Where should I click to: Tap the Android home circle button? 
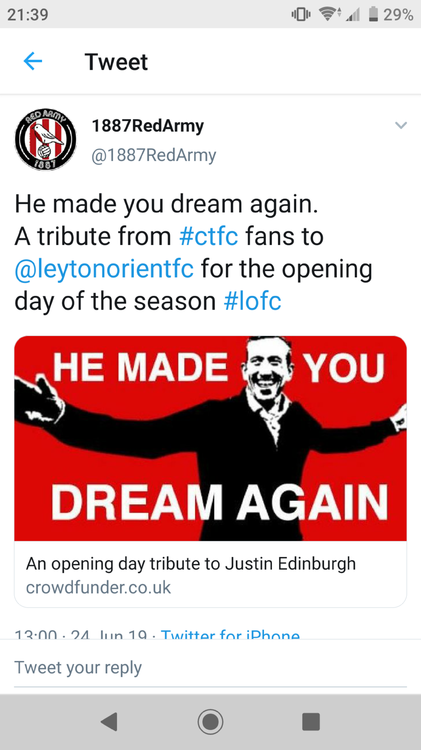210,721
